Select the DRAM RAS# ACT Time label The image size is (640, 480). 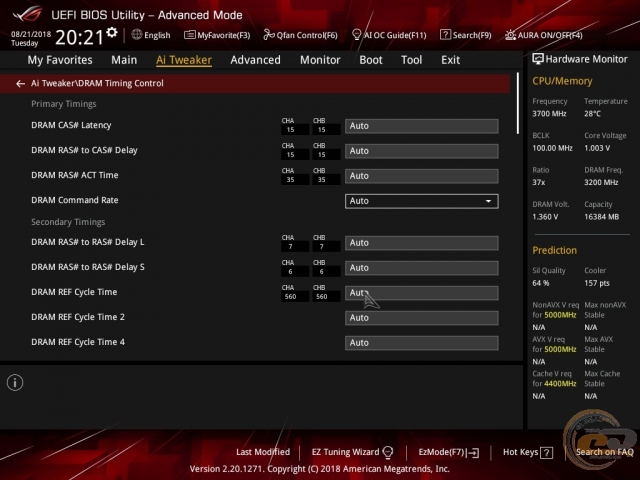click(x=75, y=175)
